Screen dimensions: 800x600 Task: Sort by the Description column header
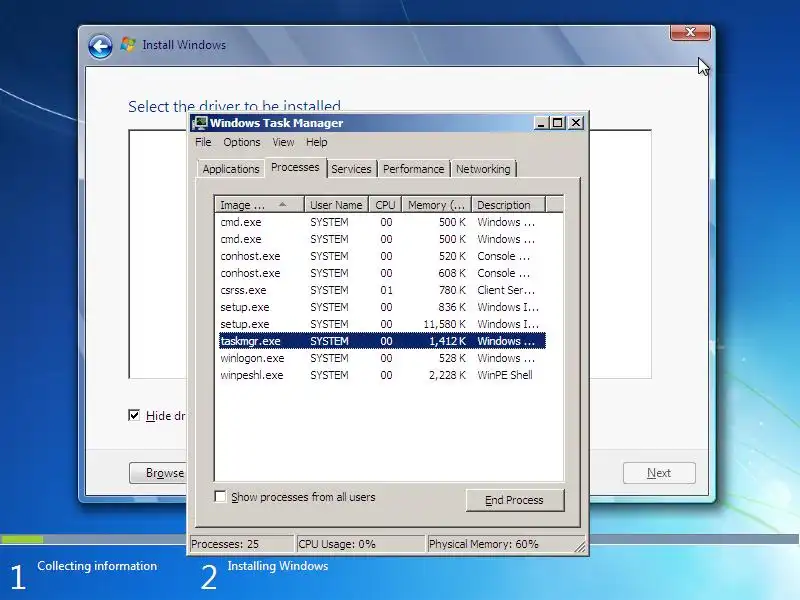point(508,205)
